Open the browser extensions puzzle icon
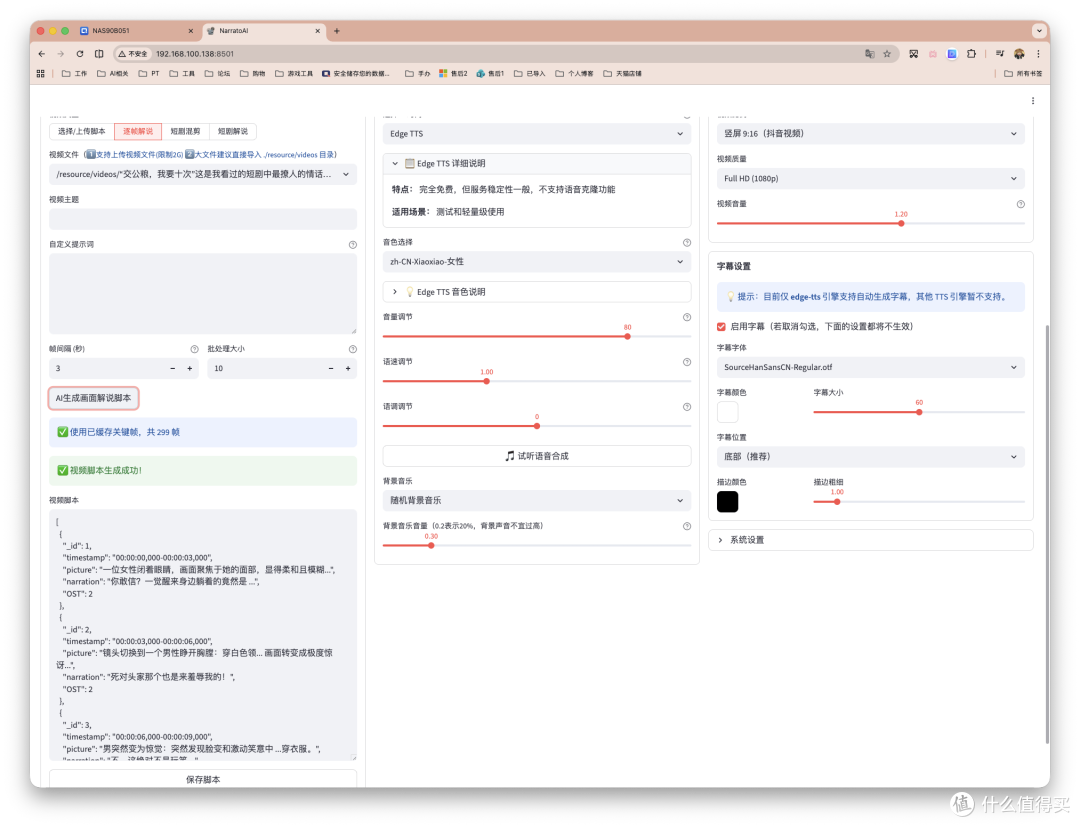Image resolution: width=1080 pixels, height=827 pixels. [971, 54]
